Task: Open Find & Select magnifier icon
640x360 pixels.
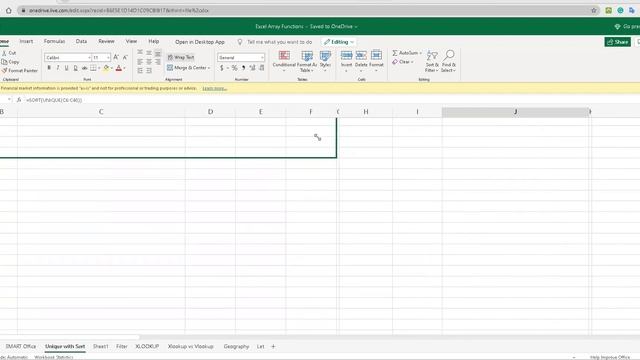Action: tap(449, 55)
